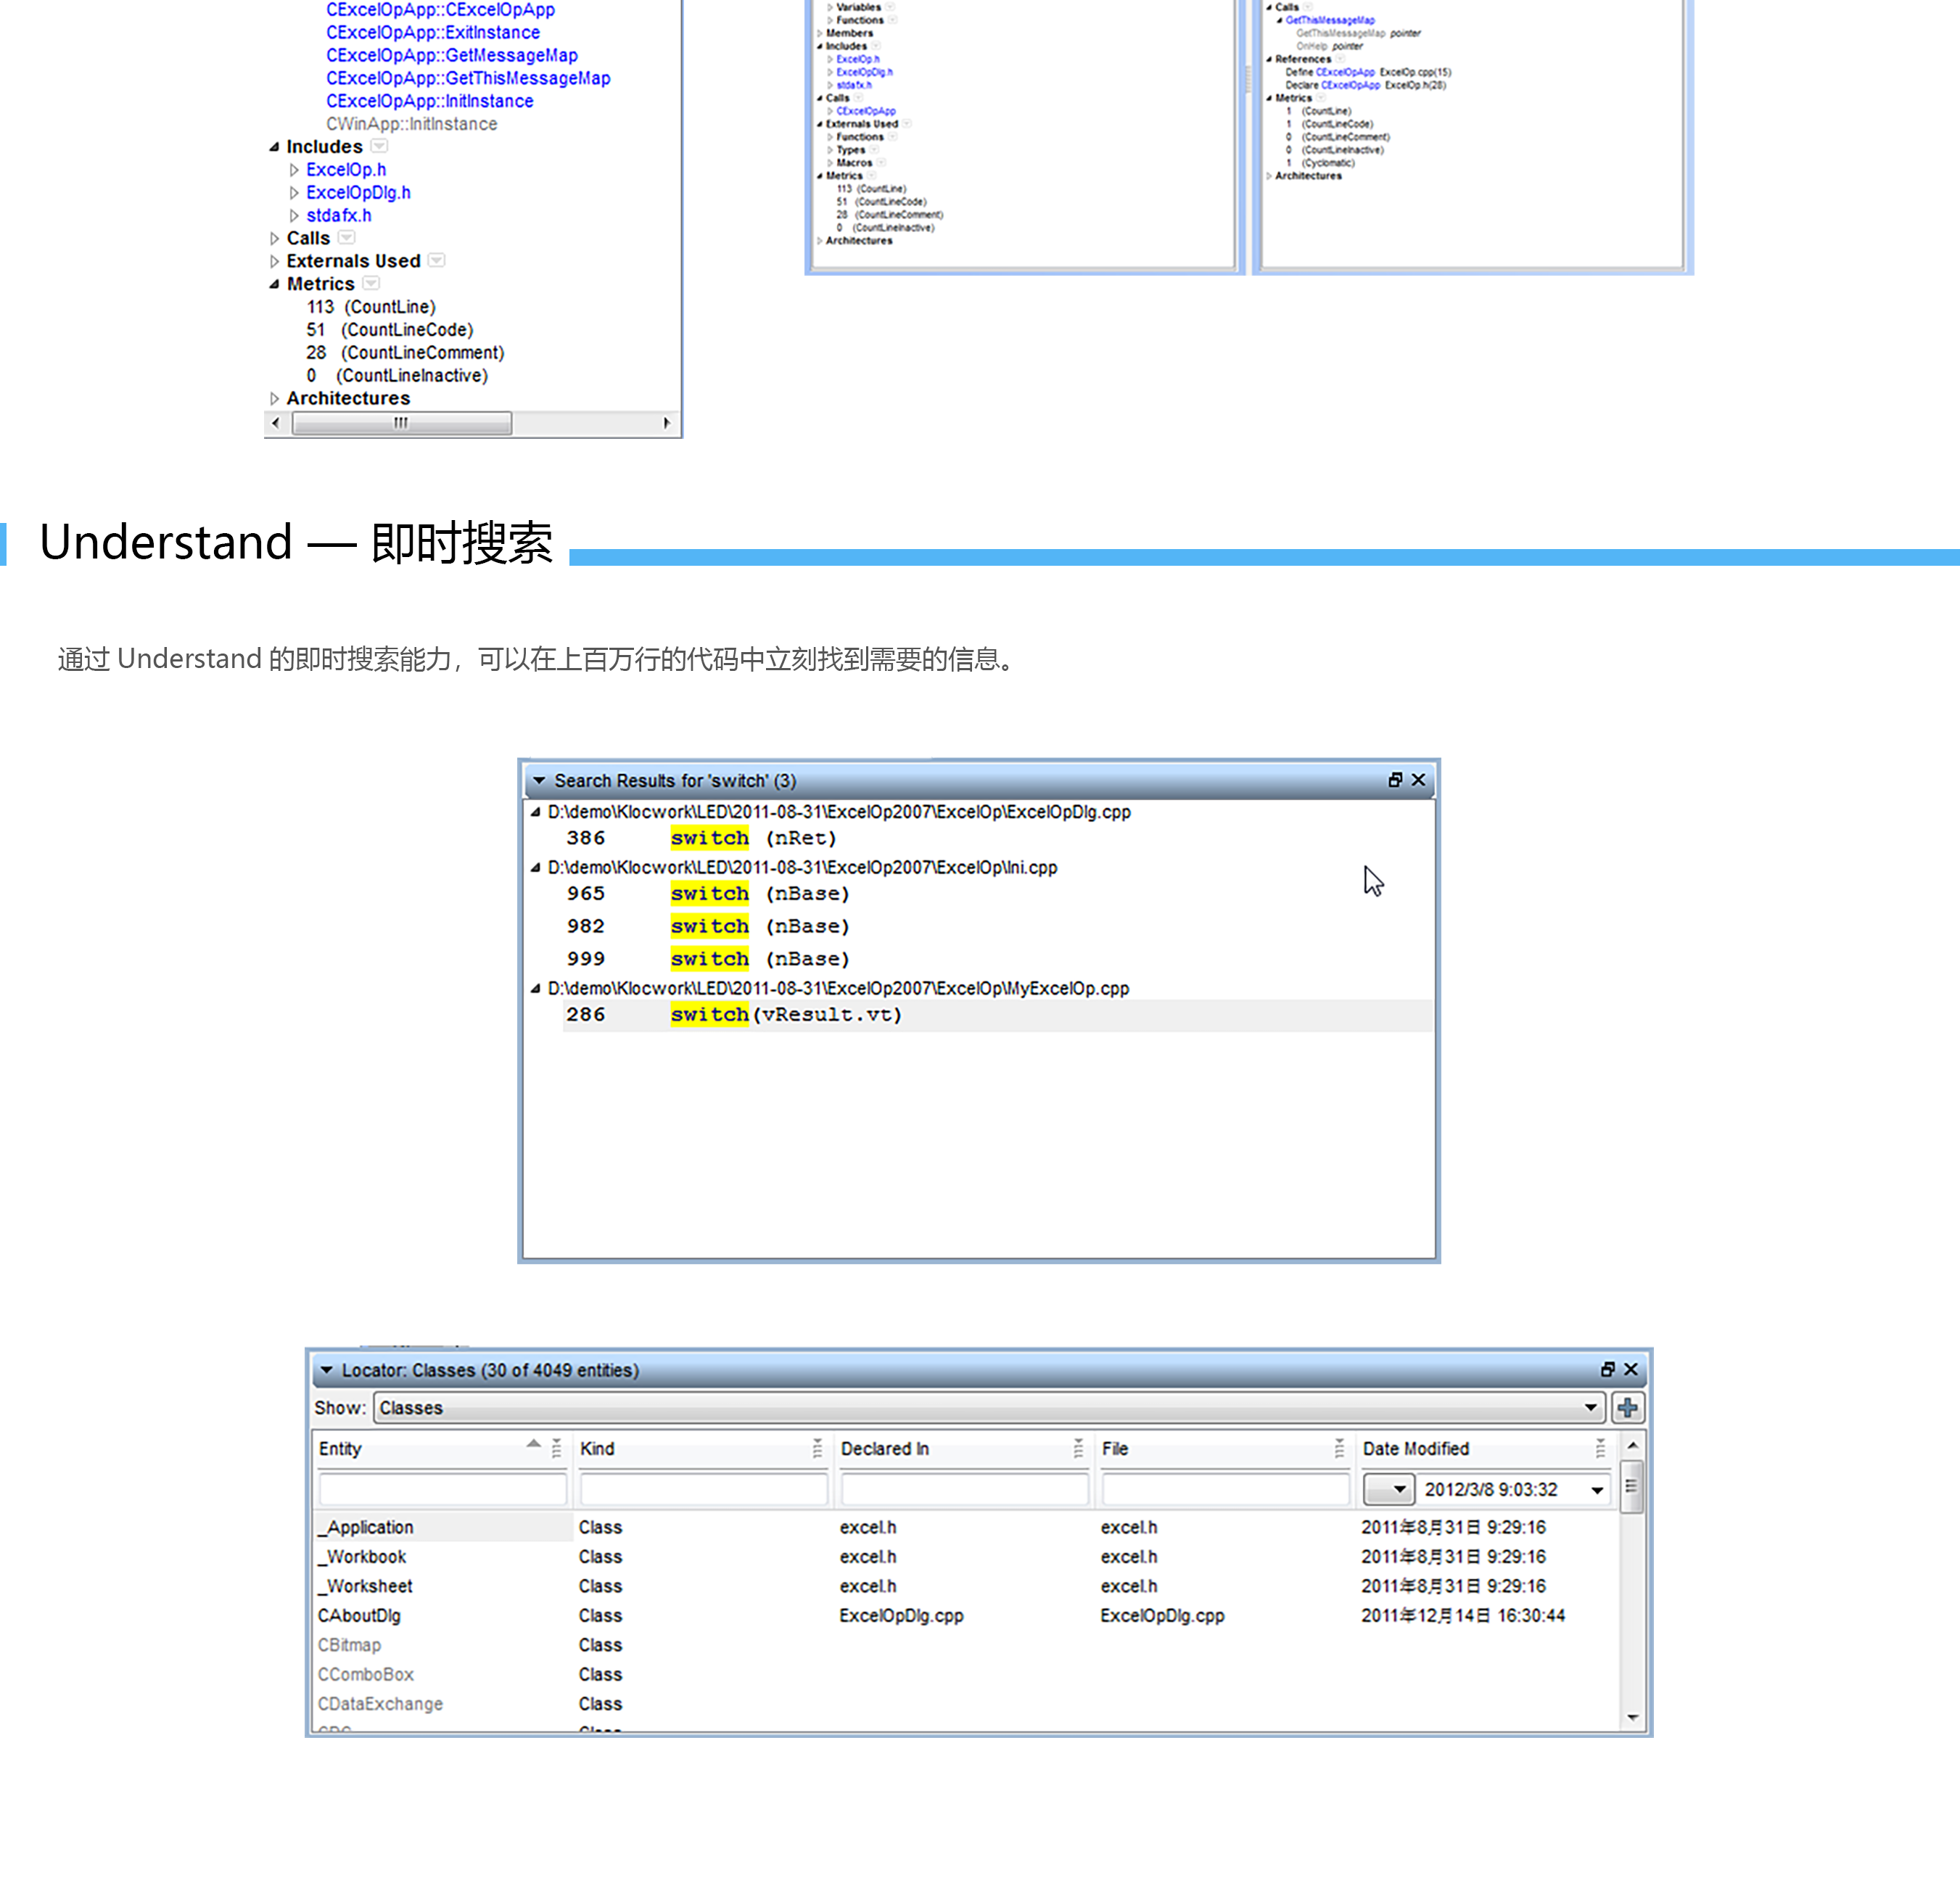Select switch result at line 965
1960x1904 pixels.
(709, 893)
